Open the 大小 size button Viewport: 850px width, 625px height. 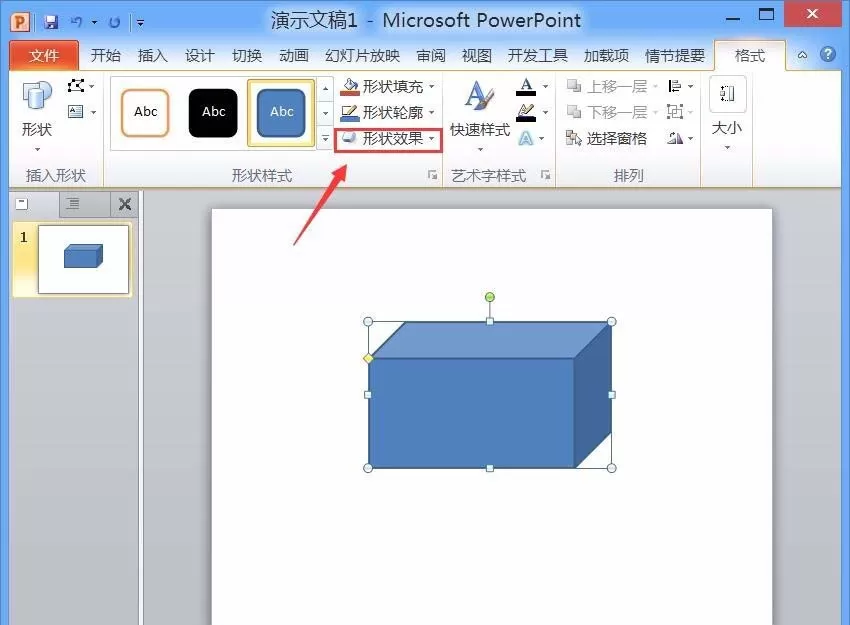[727, 114]
